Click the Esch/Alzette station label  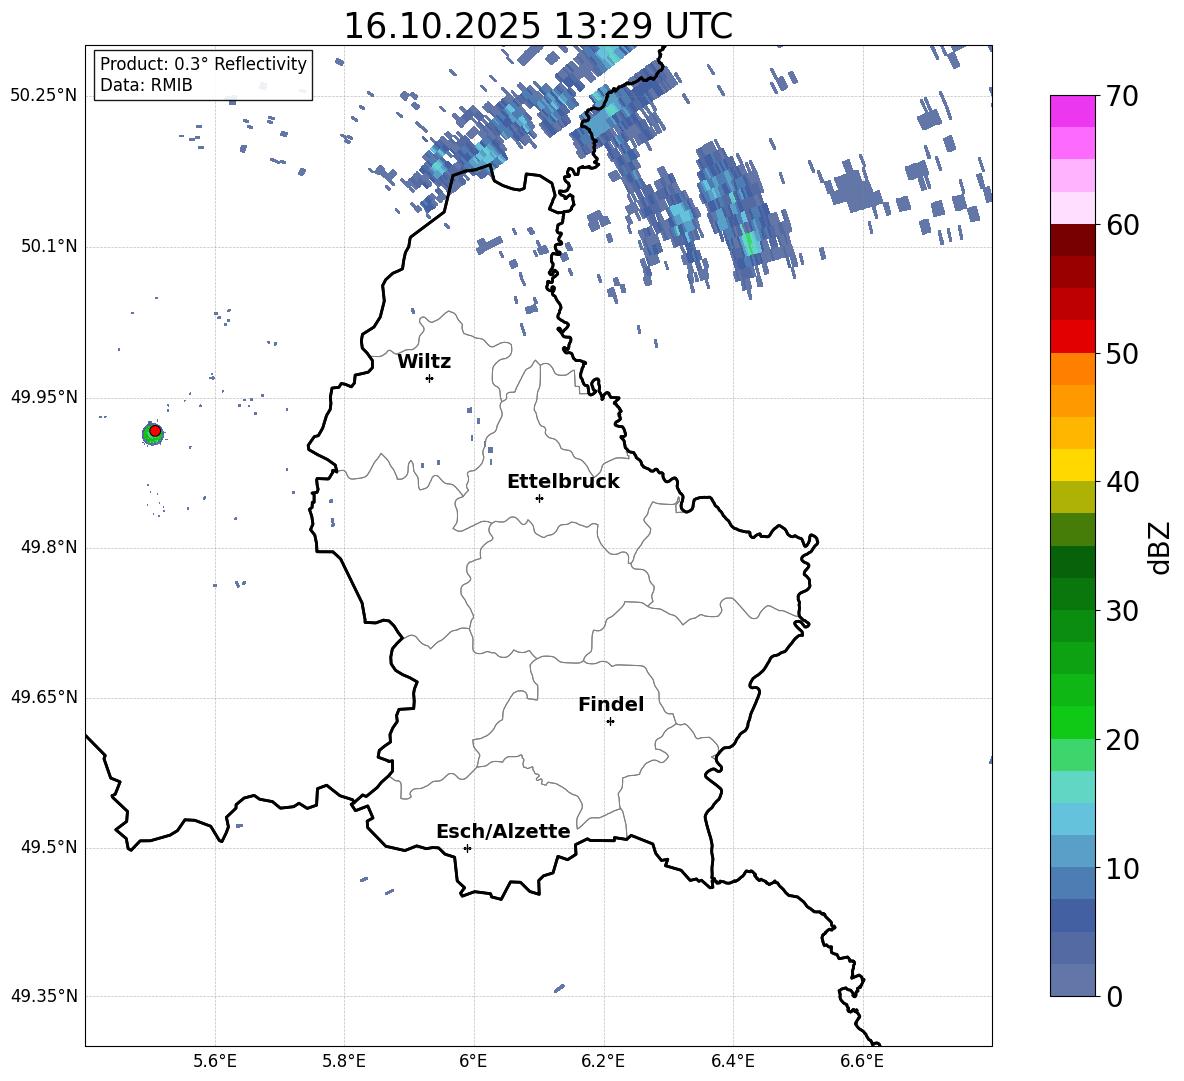pos(503,831)
